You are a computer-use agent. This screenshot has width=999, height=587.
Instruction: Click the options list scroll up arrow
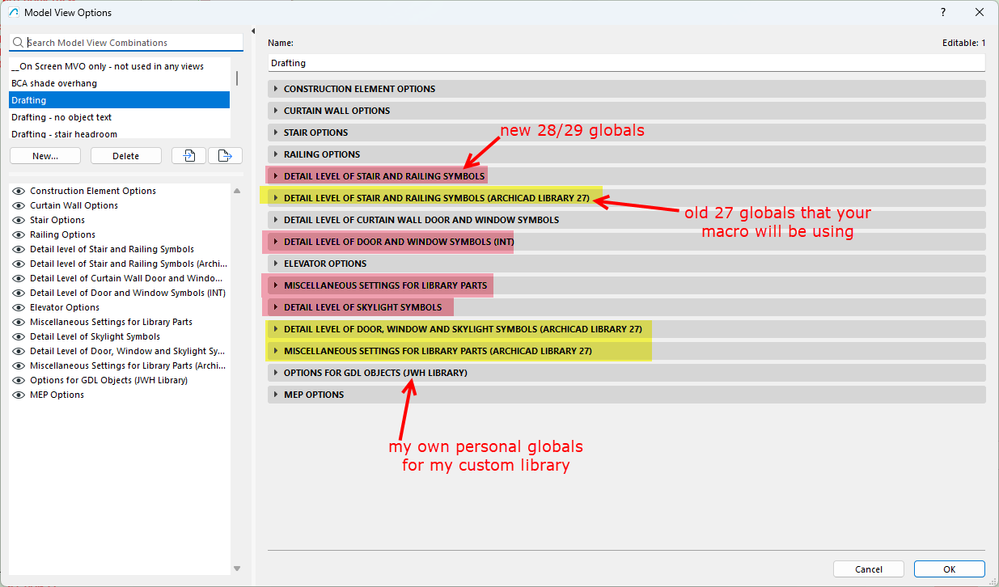[237, 191]
